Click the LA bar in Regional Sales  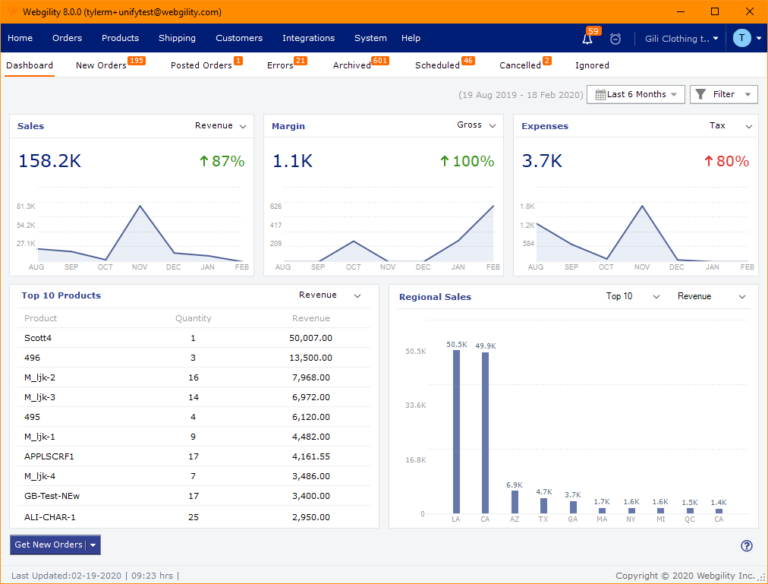click(456, 432)
